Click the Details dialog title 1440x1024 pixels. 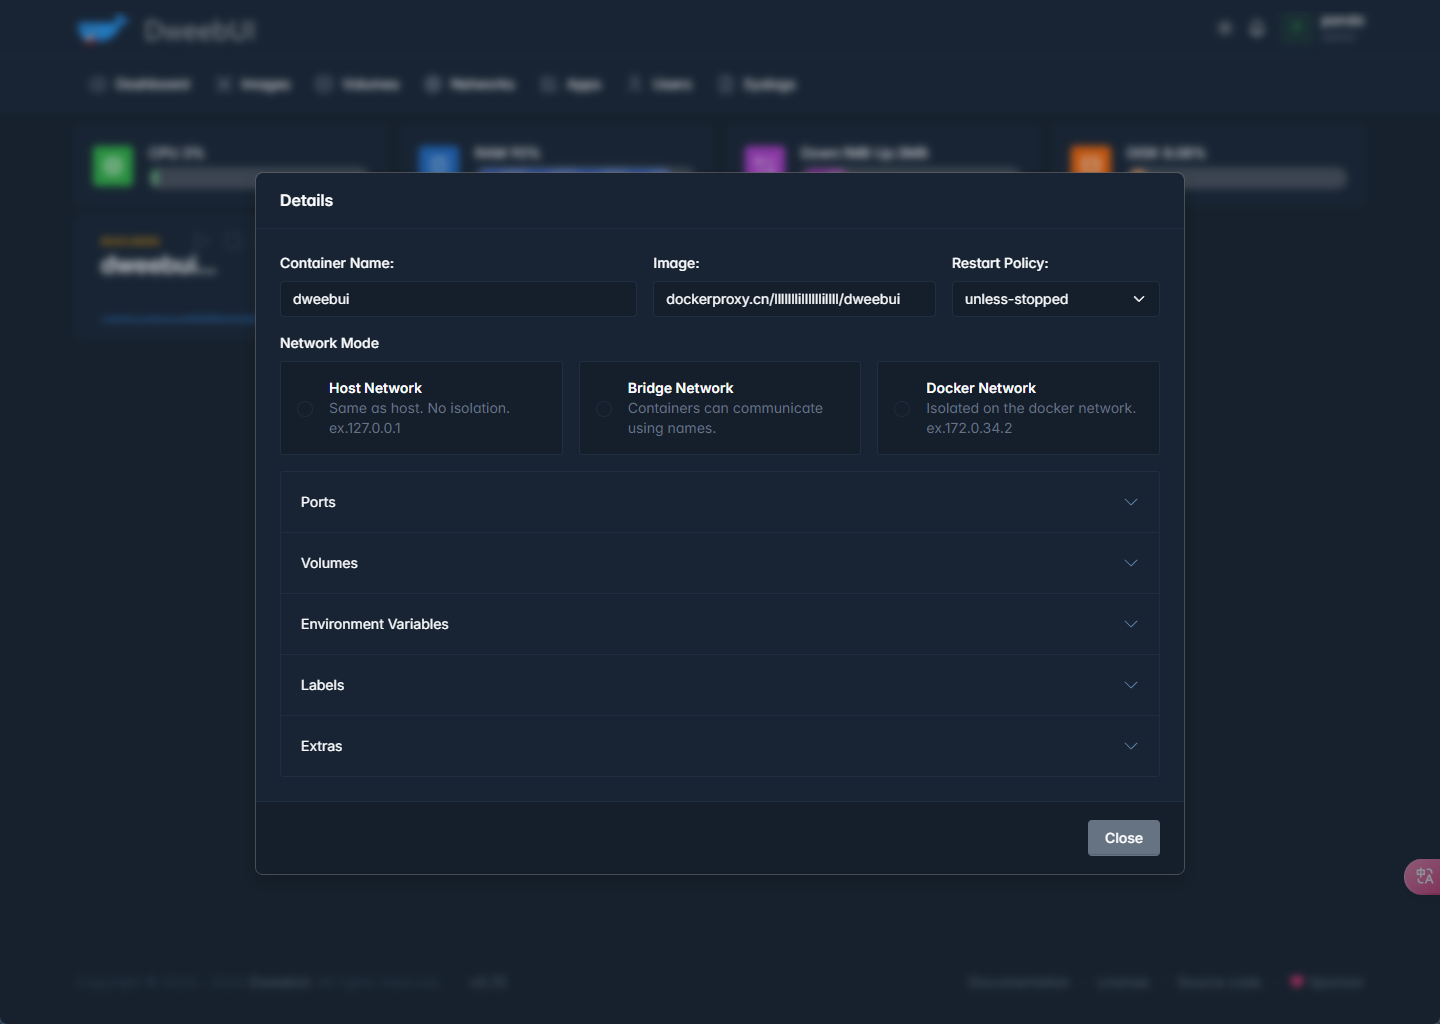[306, 200]
